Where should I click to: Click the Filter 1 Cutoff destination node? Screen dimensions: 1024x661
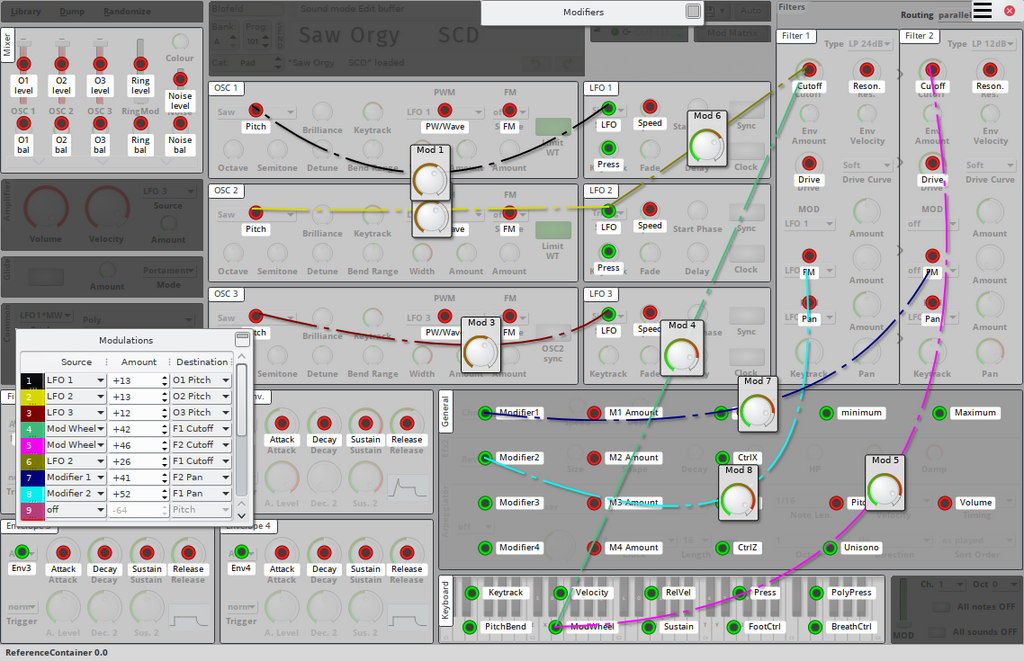pos(809,69)
